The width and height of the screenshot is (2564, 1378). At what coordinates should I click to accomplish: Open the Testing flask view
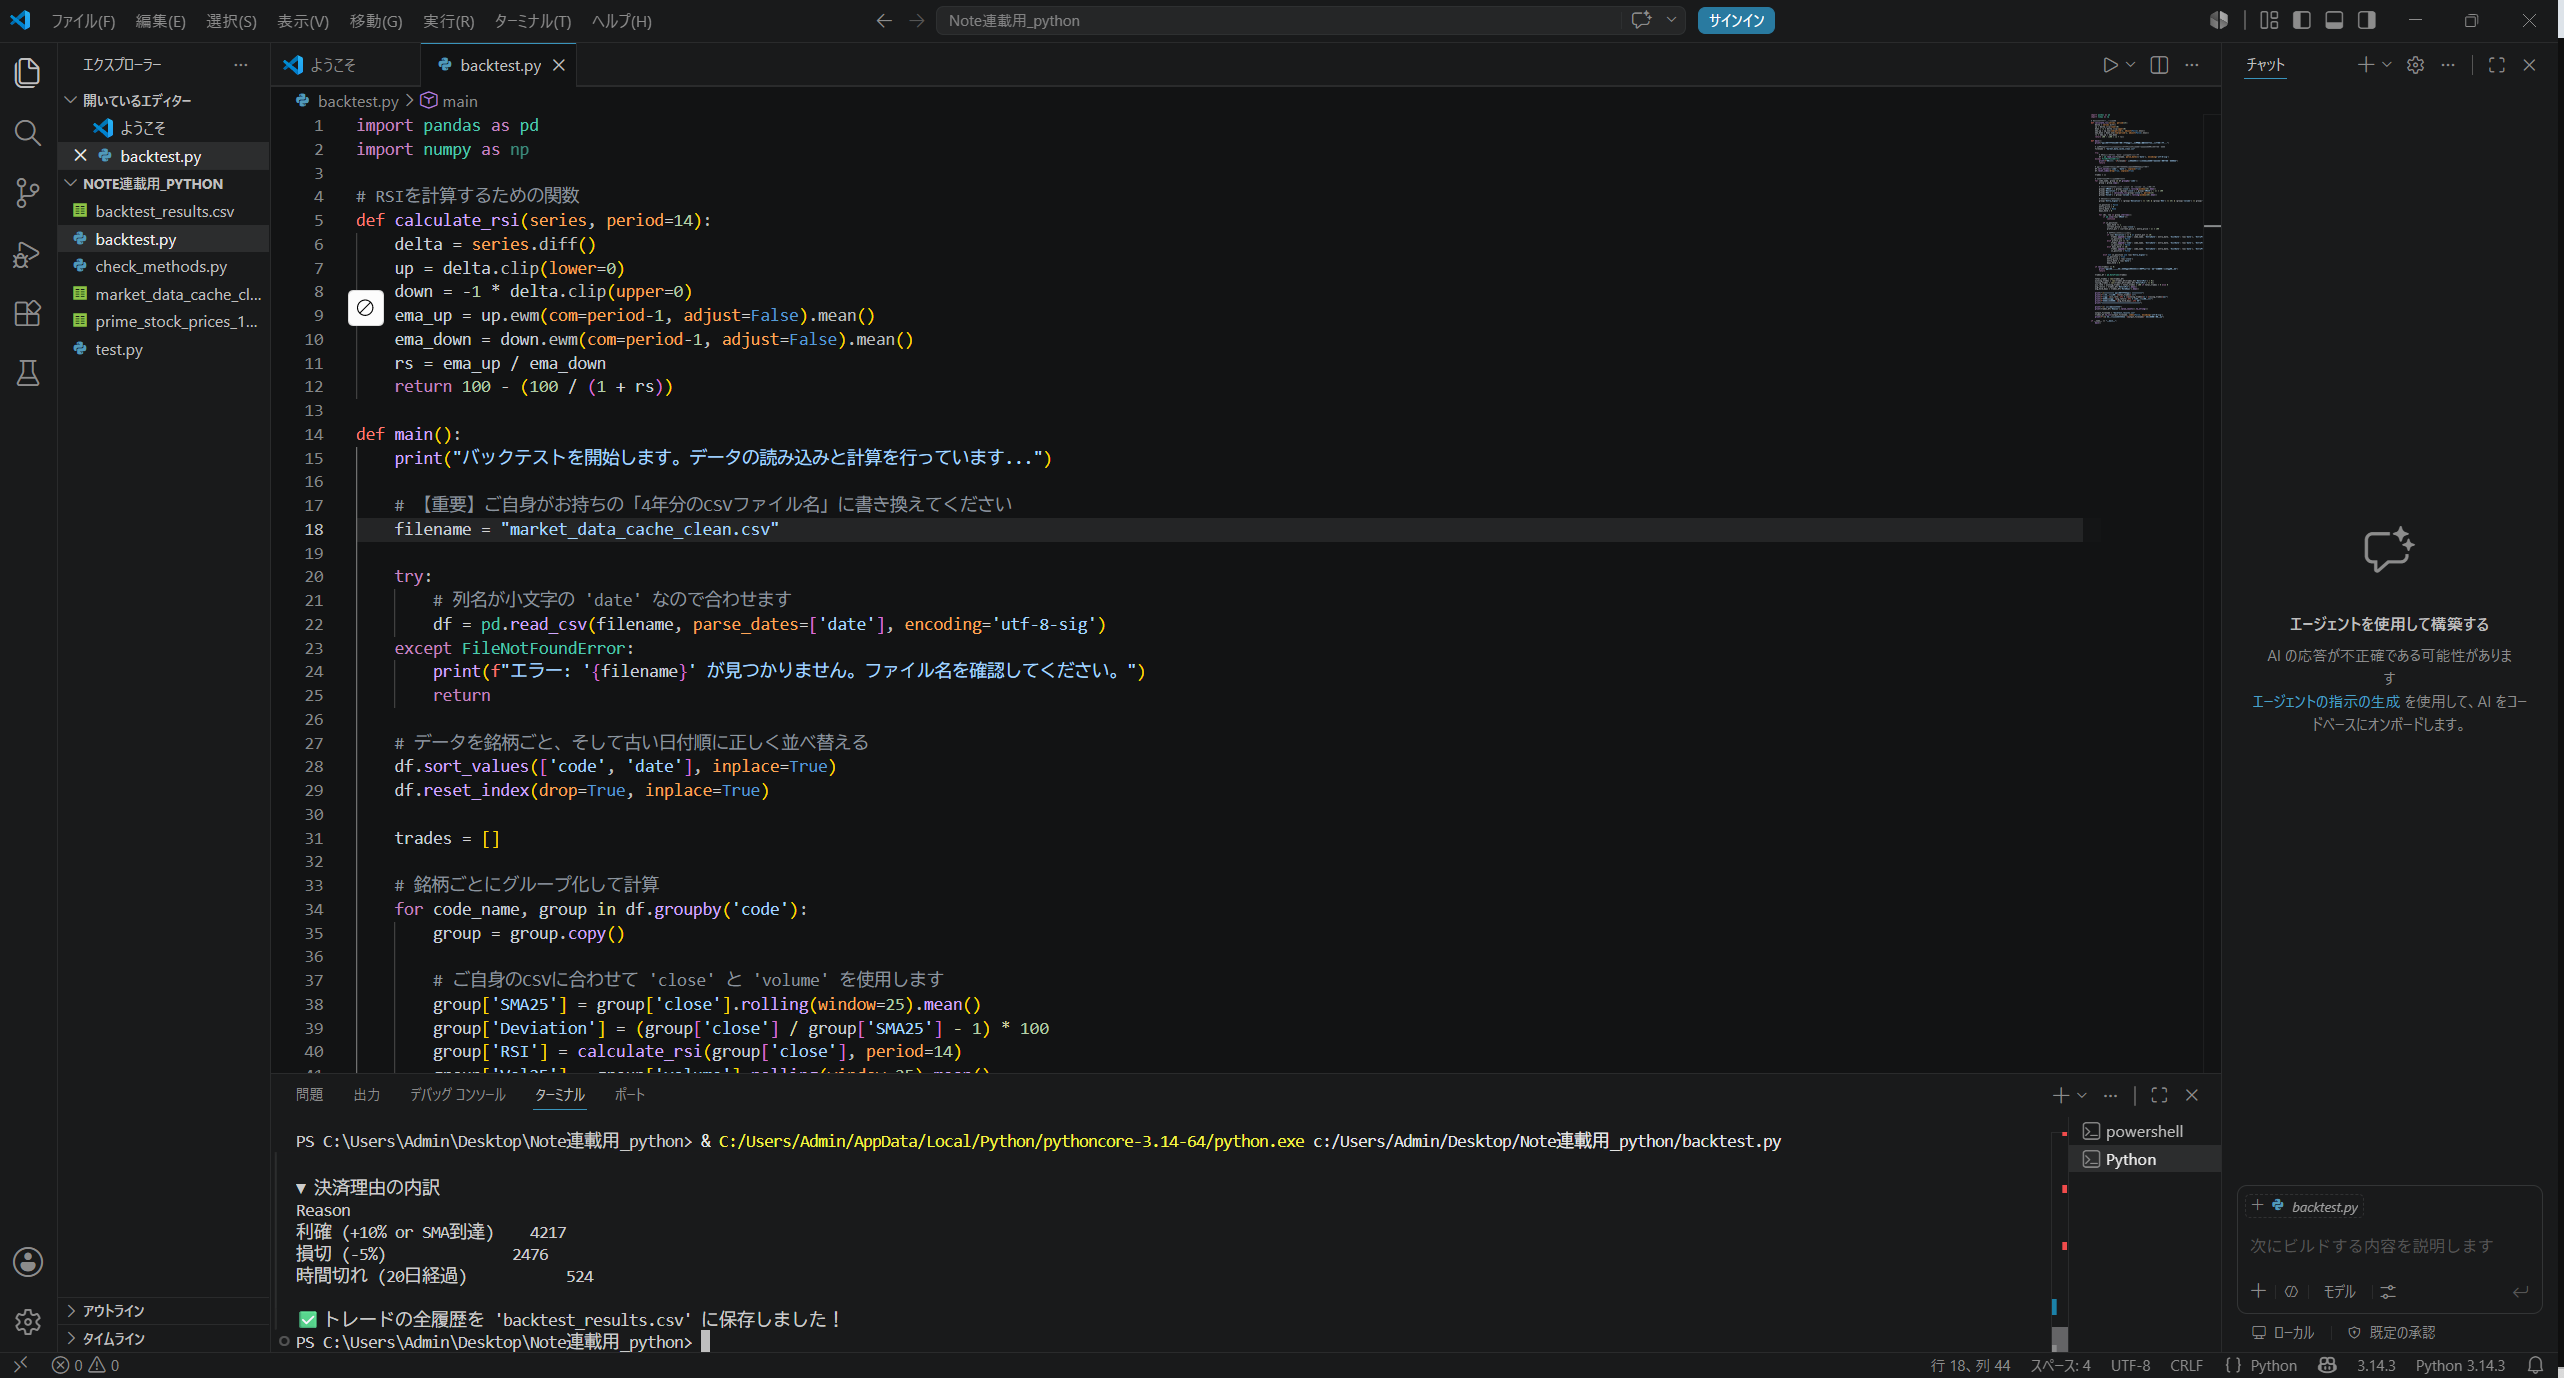point(28,373)
